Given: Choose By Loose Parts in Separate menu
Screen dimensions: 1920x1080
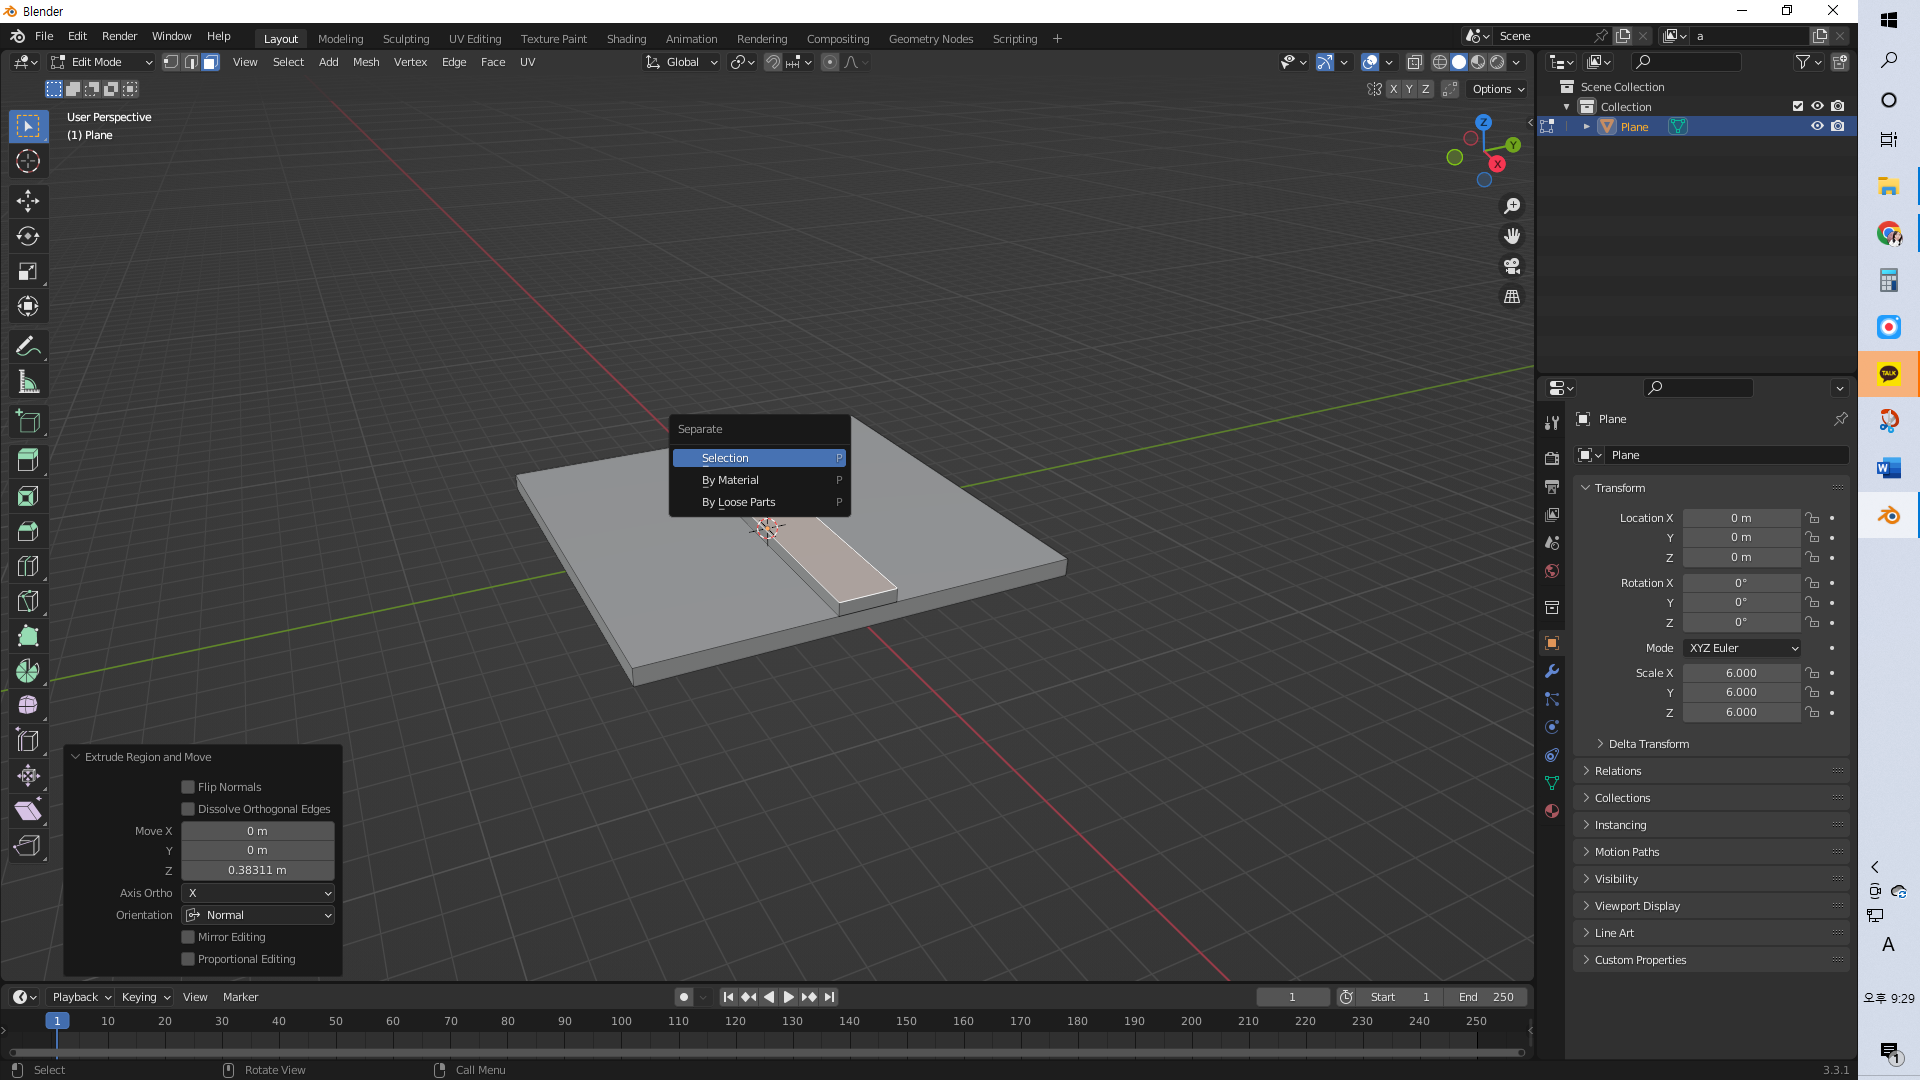Looking at the screenshot, I should [x=738, y=502].
